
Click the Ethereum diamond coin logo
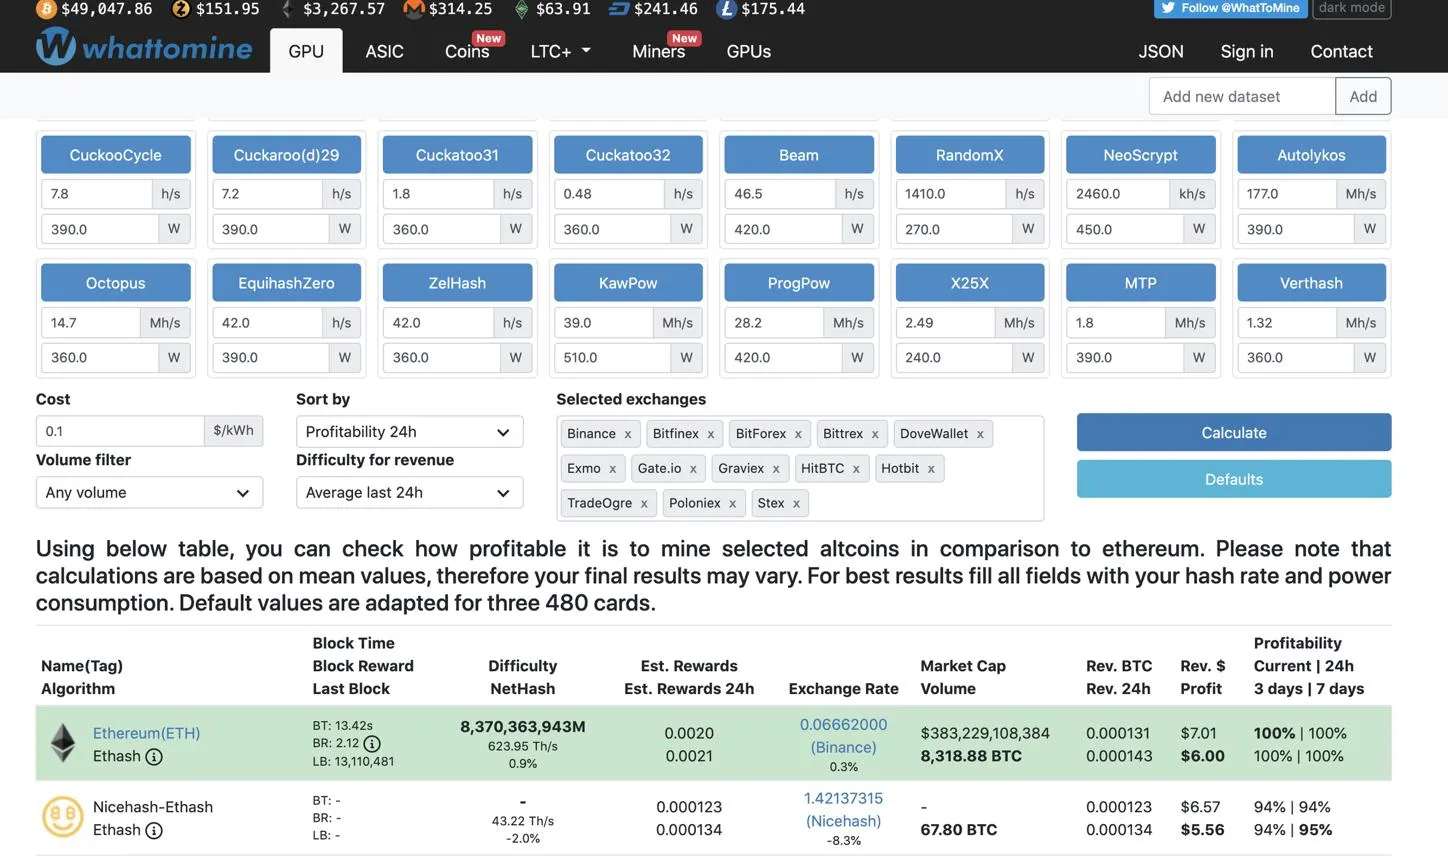[63, 743]
